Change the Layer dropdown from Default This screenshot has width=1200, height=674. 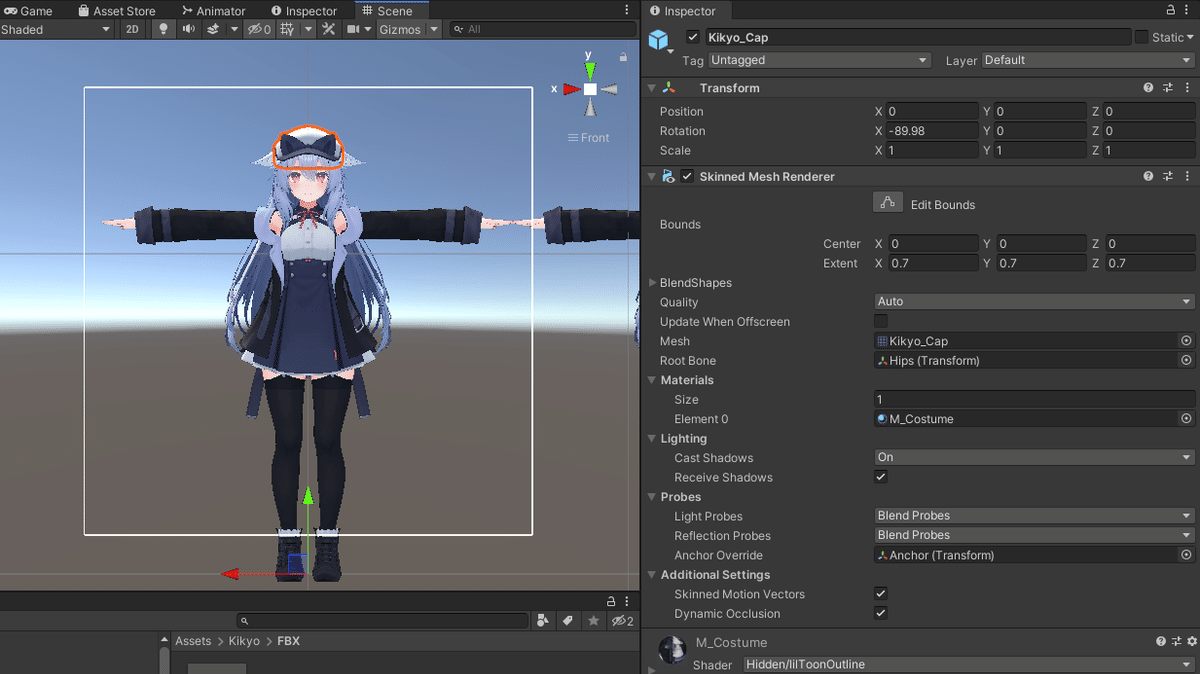1086,60
